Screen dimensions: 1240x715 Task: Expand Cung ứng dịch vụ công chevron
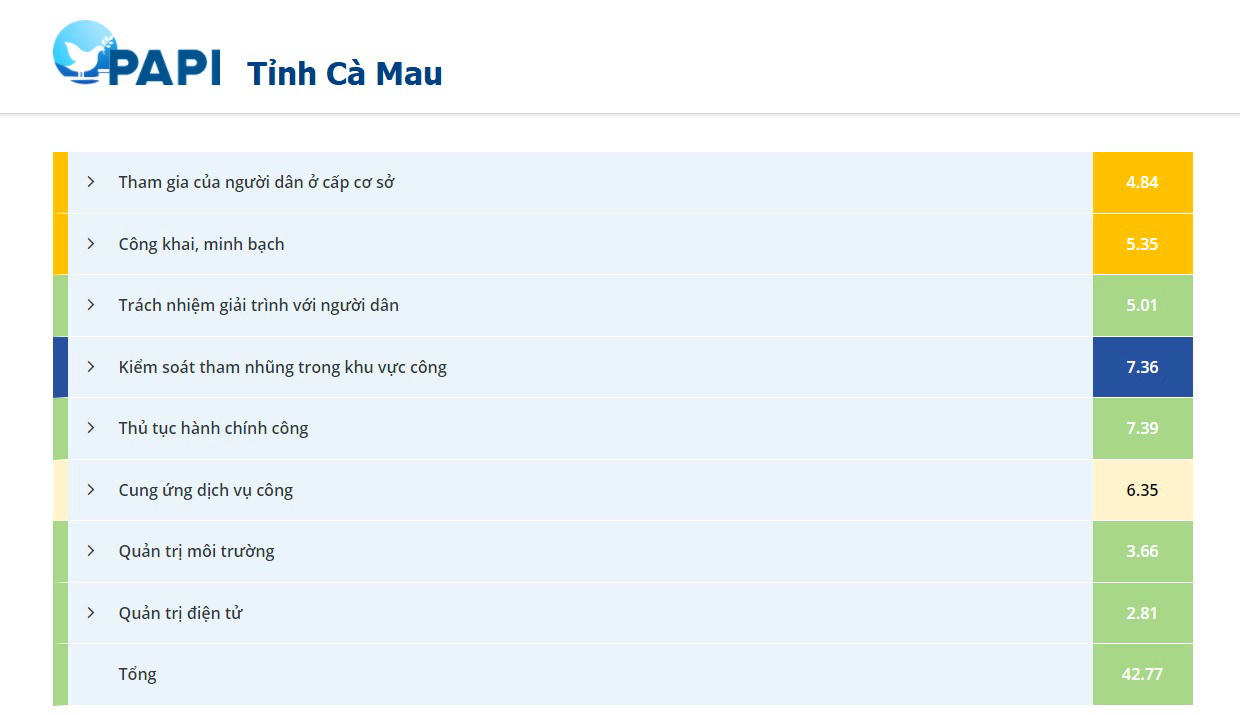tap(91, 490)
